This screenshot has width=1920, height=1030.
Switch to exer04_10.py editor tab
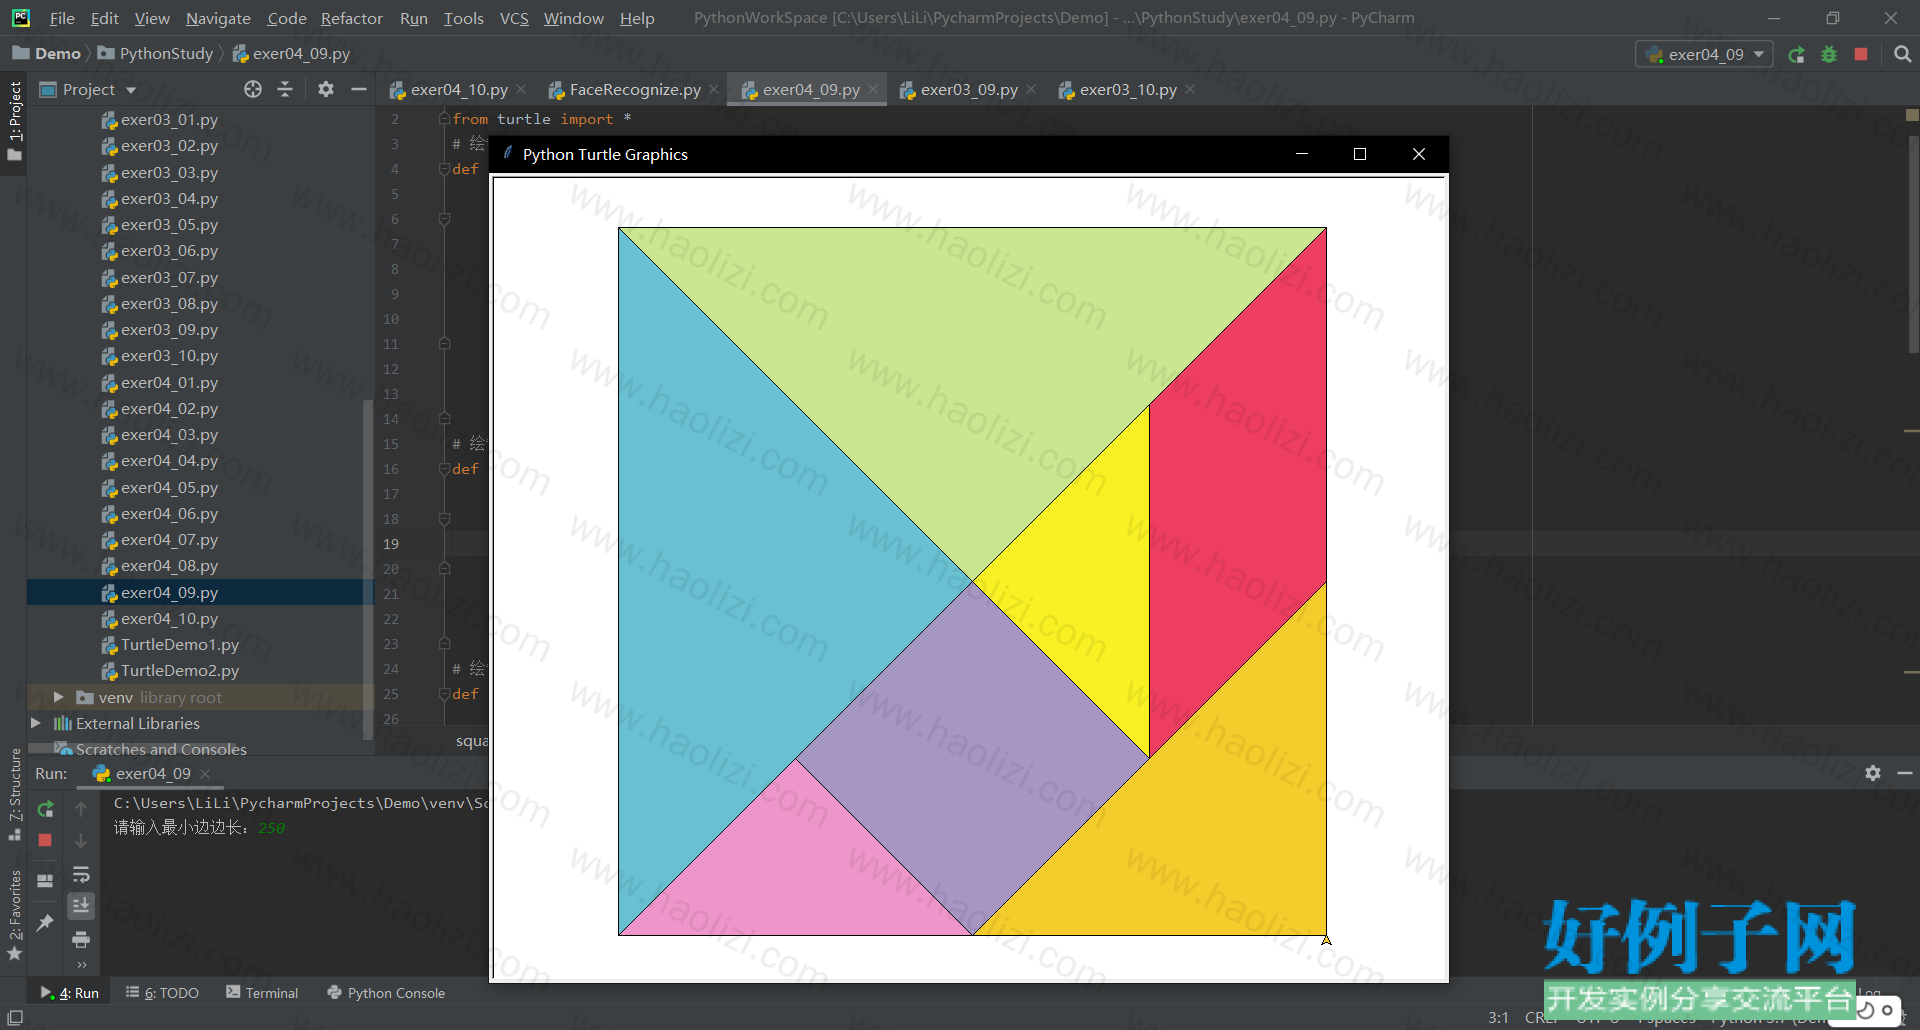click(458, 89)
